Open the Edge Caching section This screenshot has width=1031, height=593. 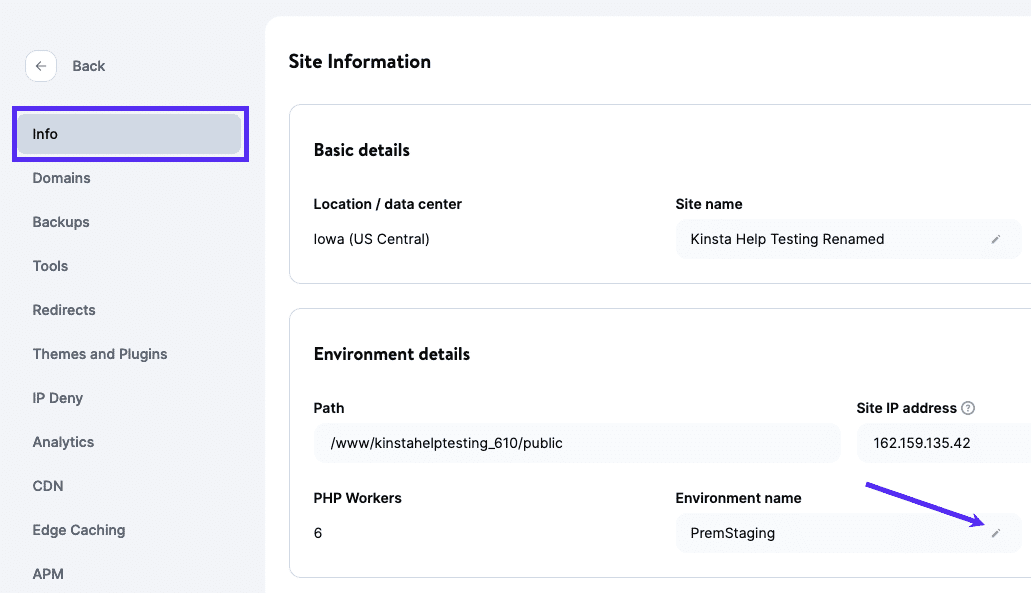pos(78,530)
